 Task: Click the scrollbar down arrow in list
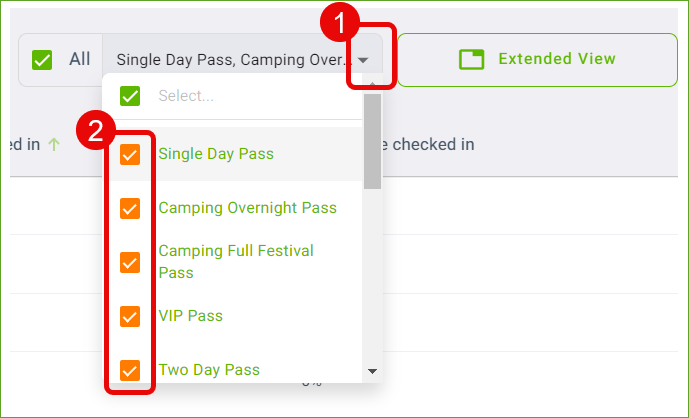point(373,371)
